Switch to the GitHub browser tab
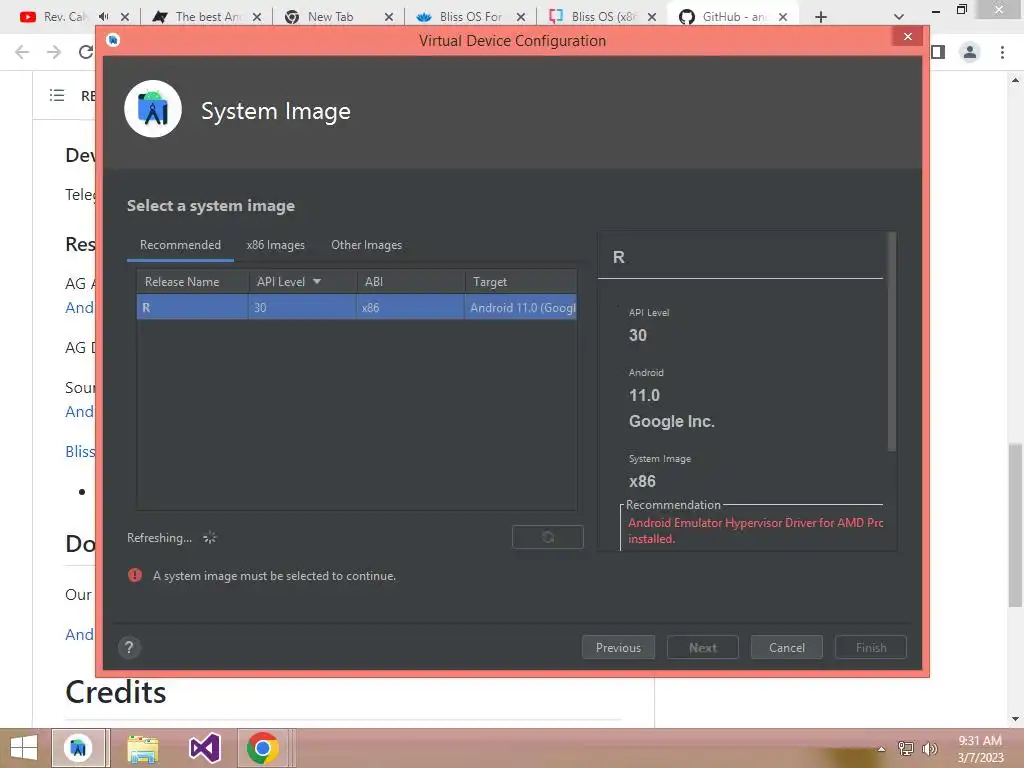This screenshot has width=1024, height=768. 731,17
